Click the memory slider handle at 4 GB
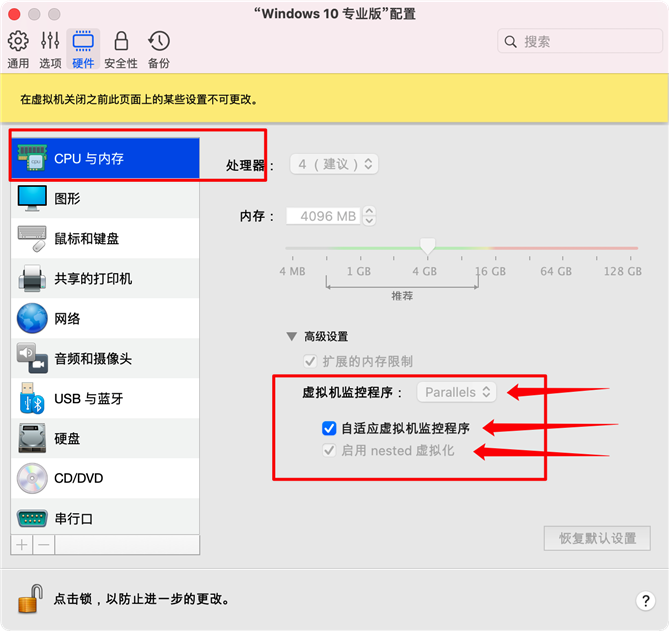 coord(428,246)
